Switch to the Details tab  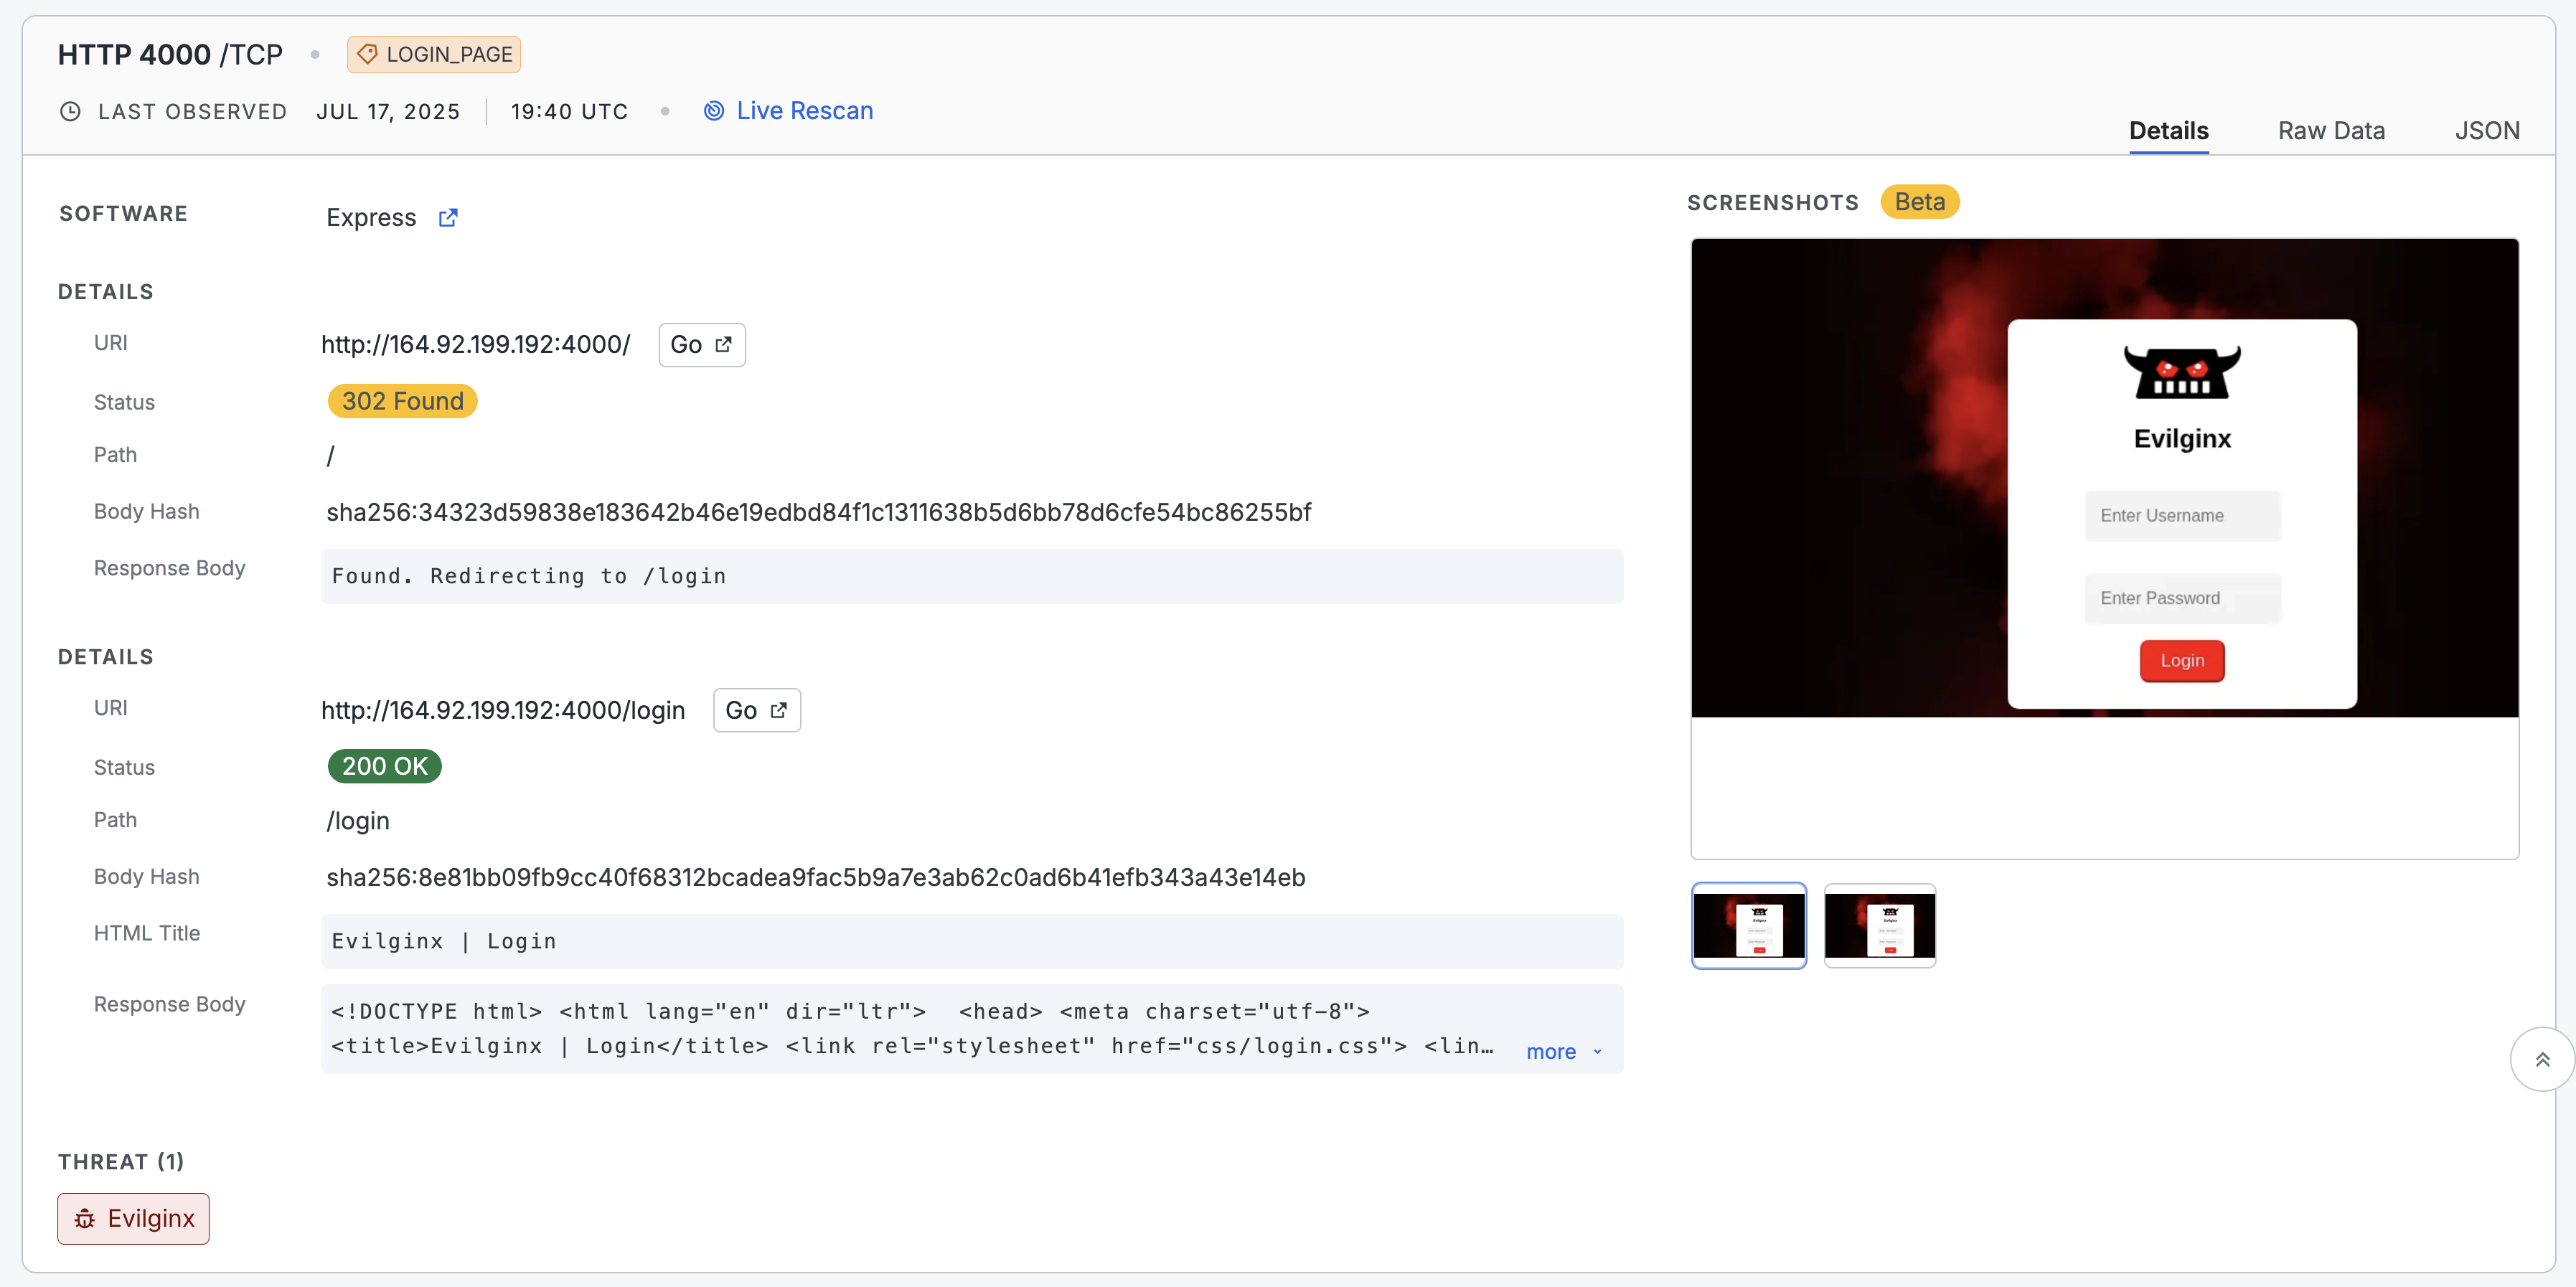[x=2168, y=130]
